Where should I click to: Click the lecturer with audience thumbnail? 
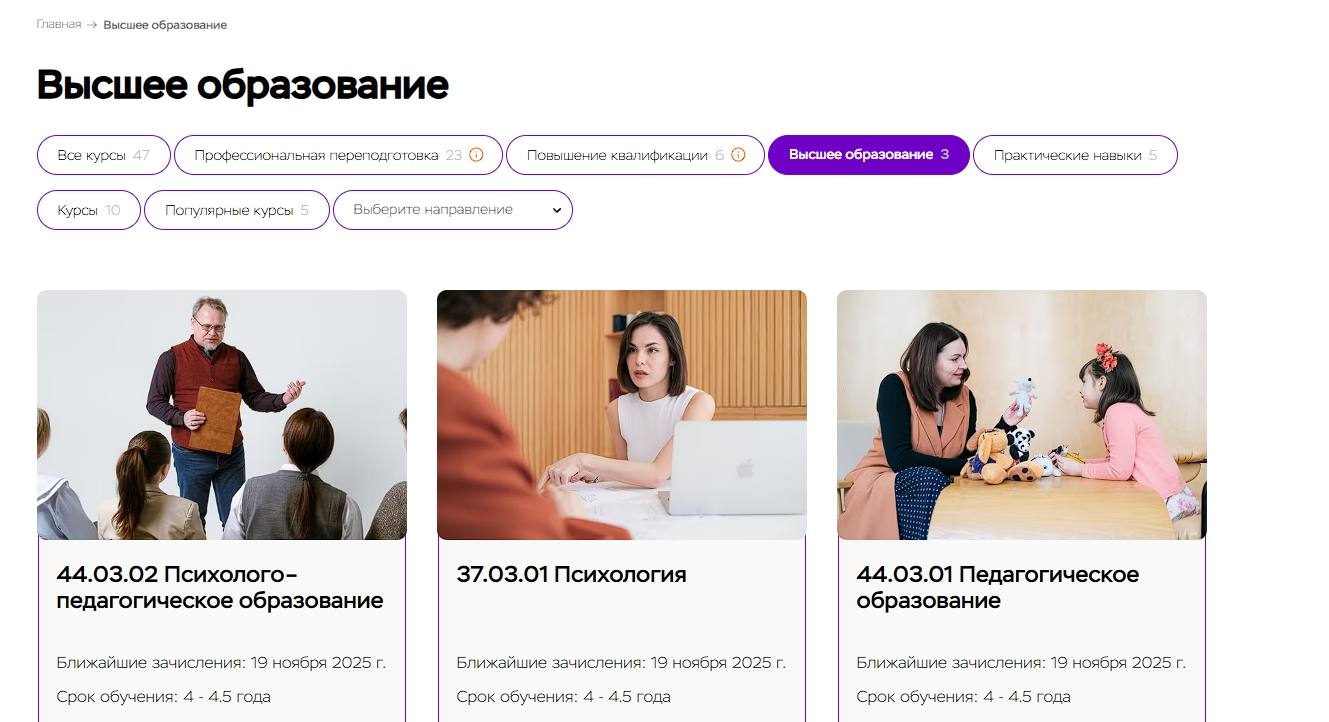point(222,415)
